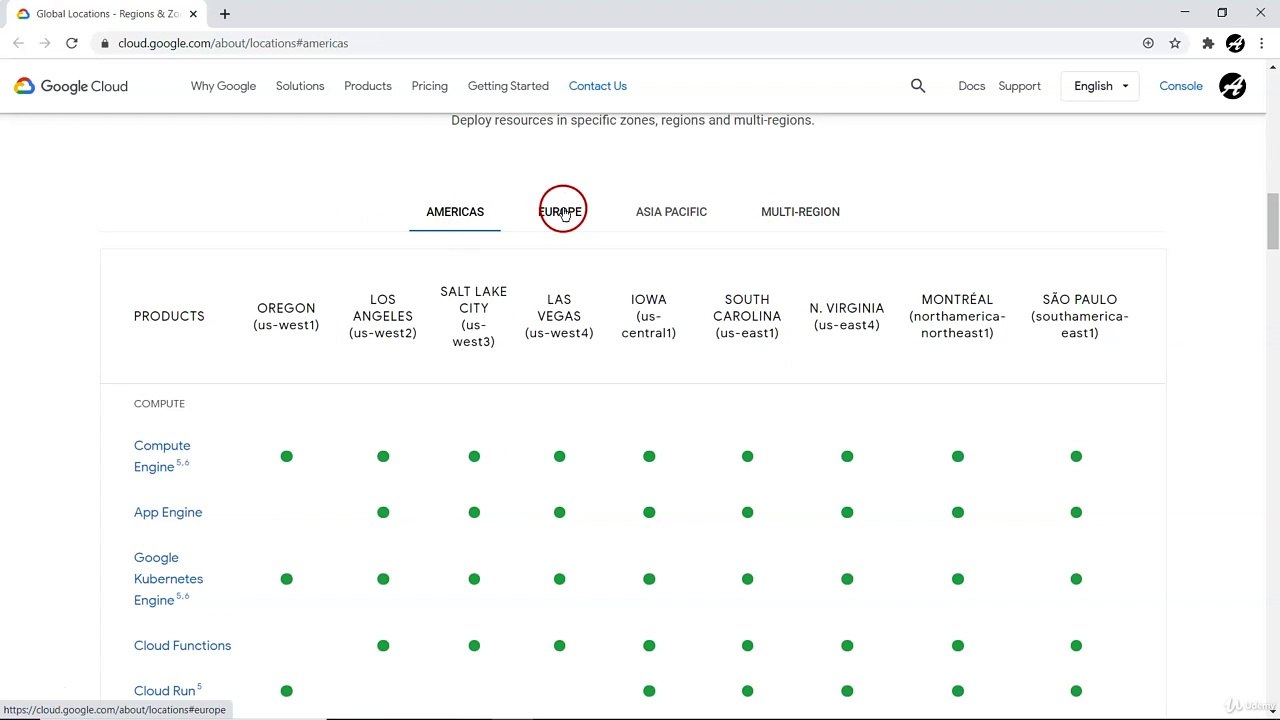Screen dimensions: 1280x720
Task: Click the search magnifier icon
Action: coord(918,86)
